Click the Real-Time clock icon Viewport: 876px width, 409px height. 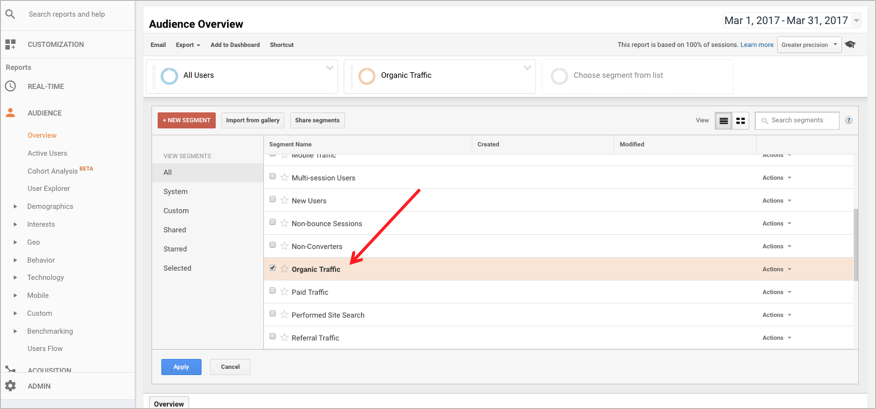pyautogui.click(x=10, y=87)
